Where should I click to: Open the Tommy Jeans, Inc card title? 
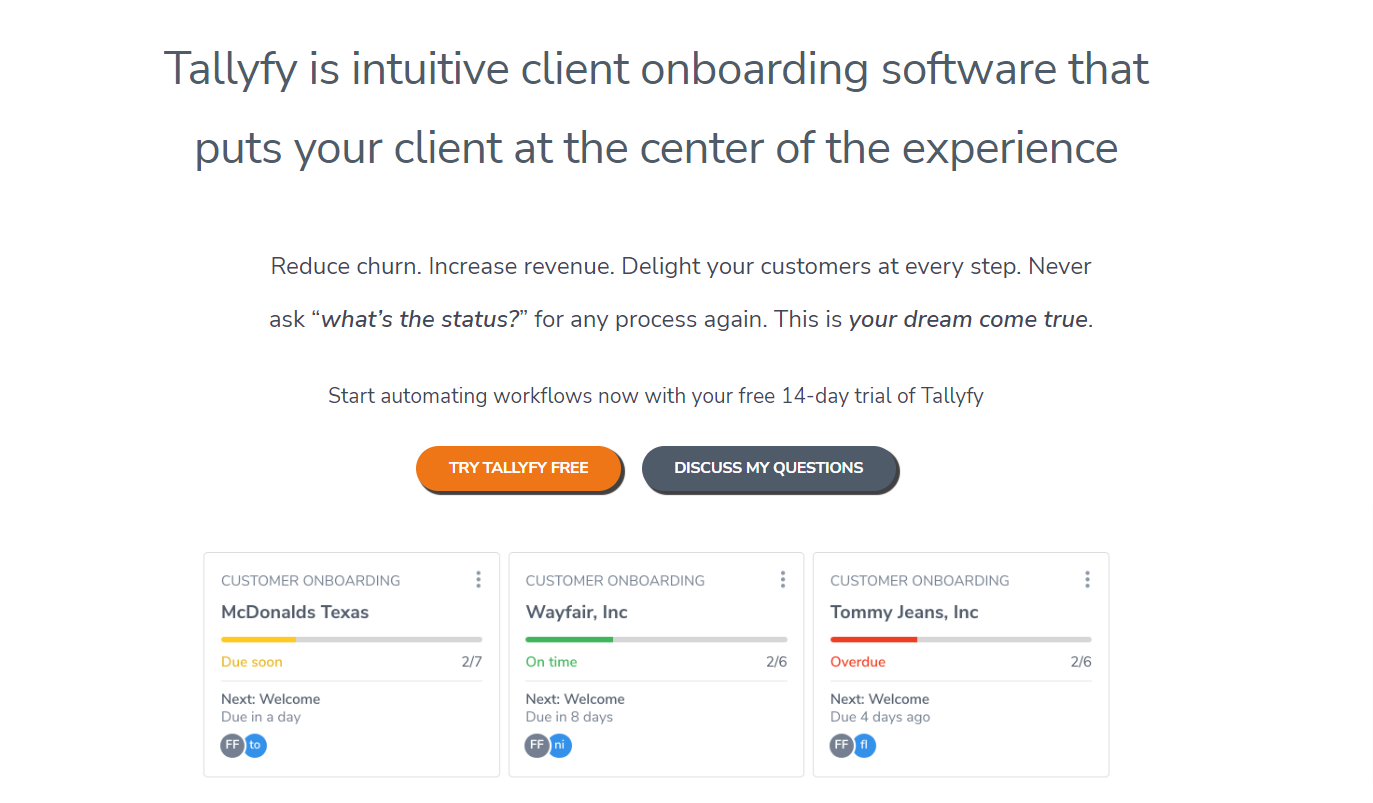tap(904, 612)
